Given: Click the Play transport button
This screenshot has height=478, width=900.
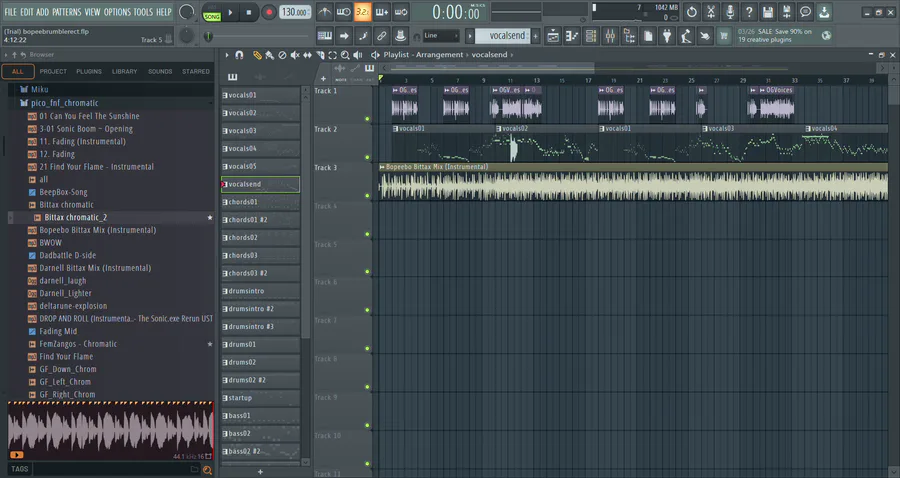Looking at the screenshot, I should coord(230,12).
